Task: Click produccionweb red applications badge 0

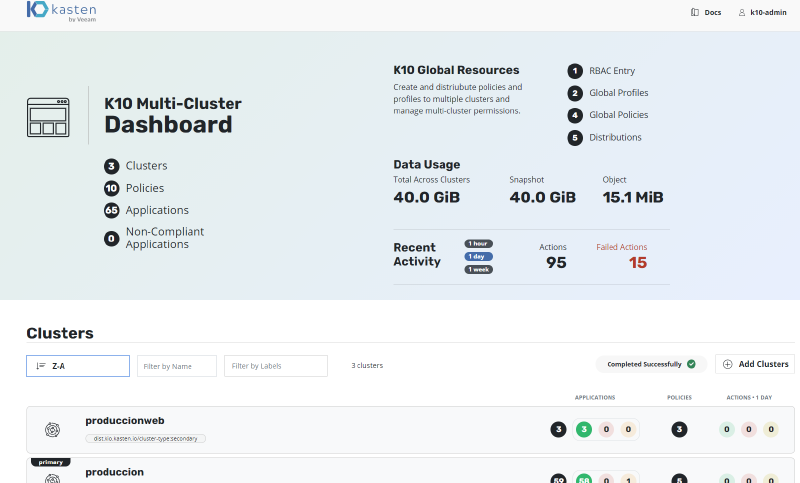Action: 606,429
